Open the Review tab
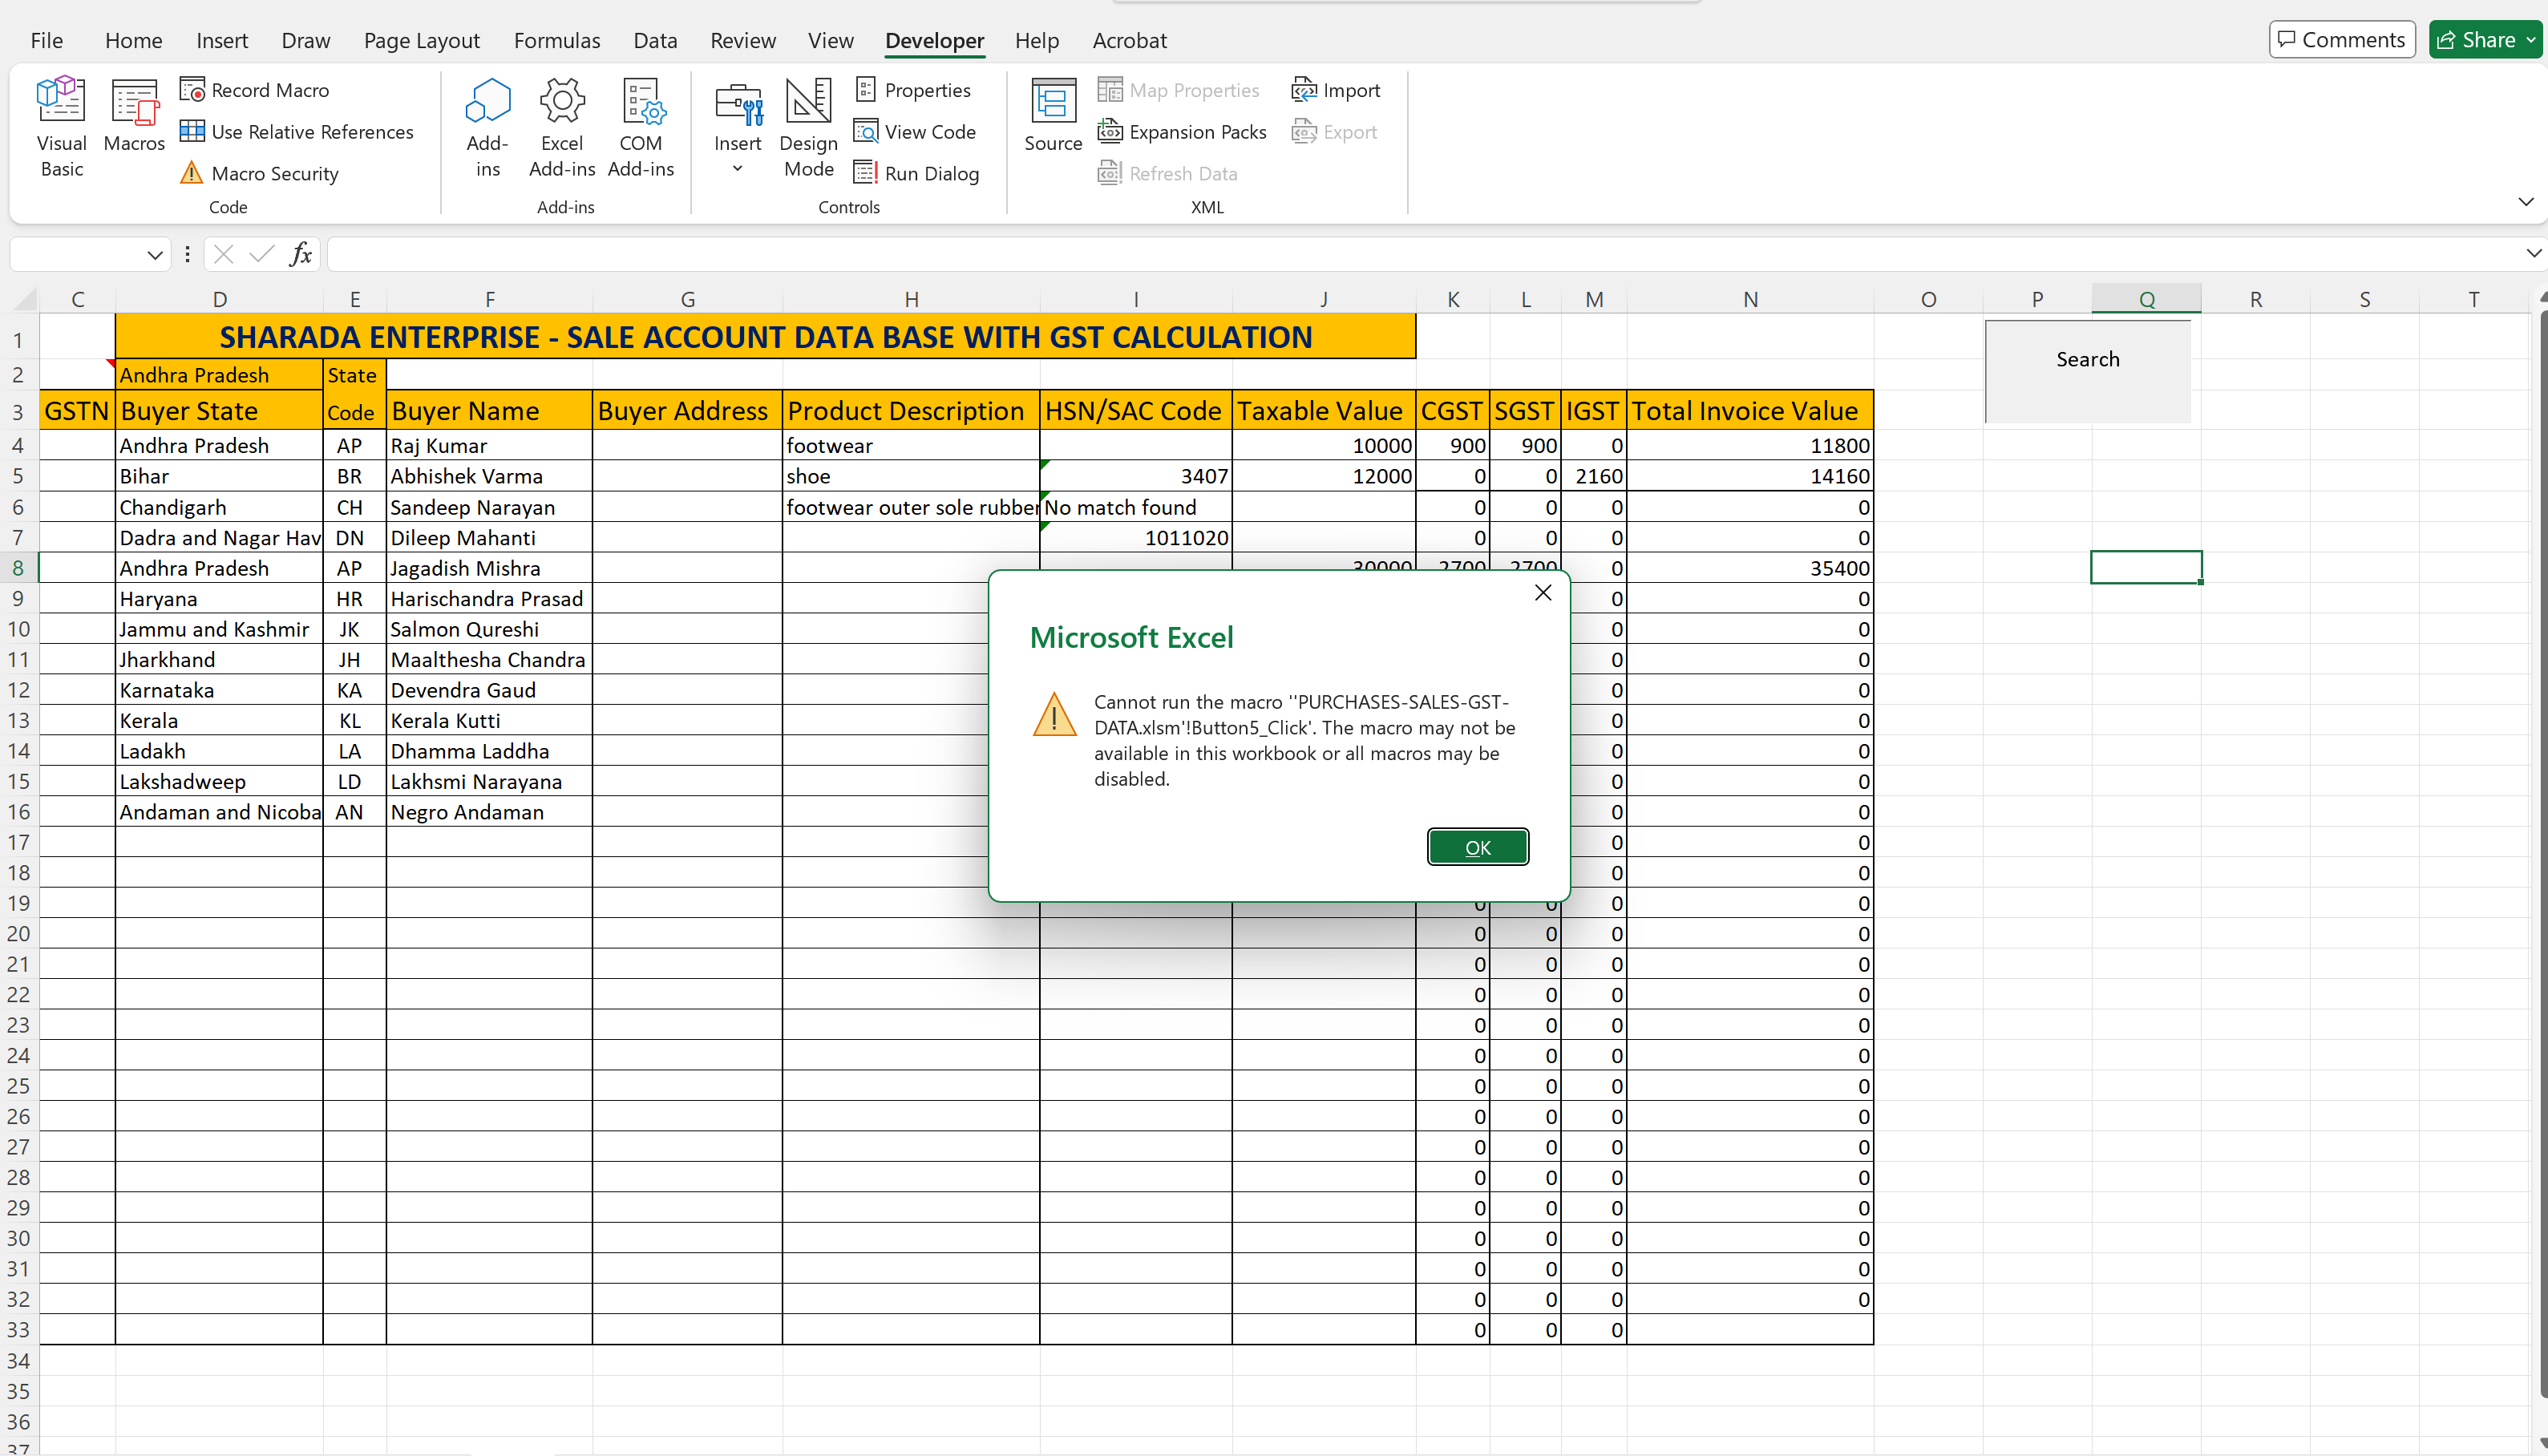This screenshot has width=2548, height=1456. click(x=743, y=40)
